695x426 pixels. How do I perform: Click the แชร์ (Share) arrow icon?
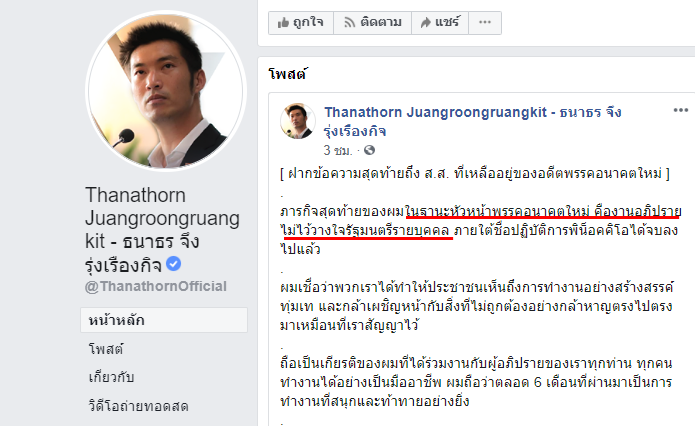coord(426,22)
